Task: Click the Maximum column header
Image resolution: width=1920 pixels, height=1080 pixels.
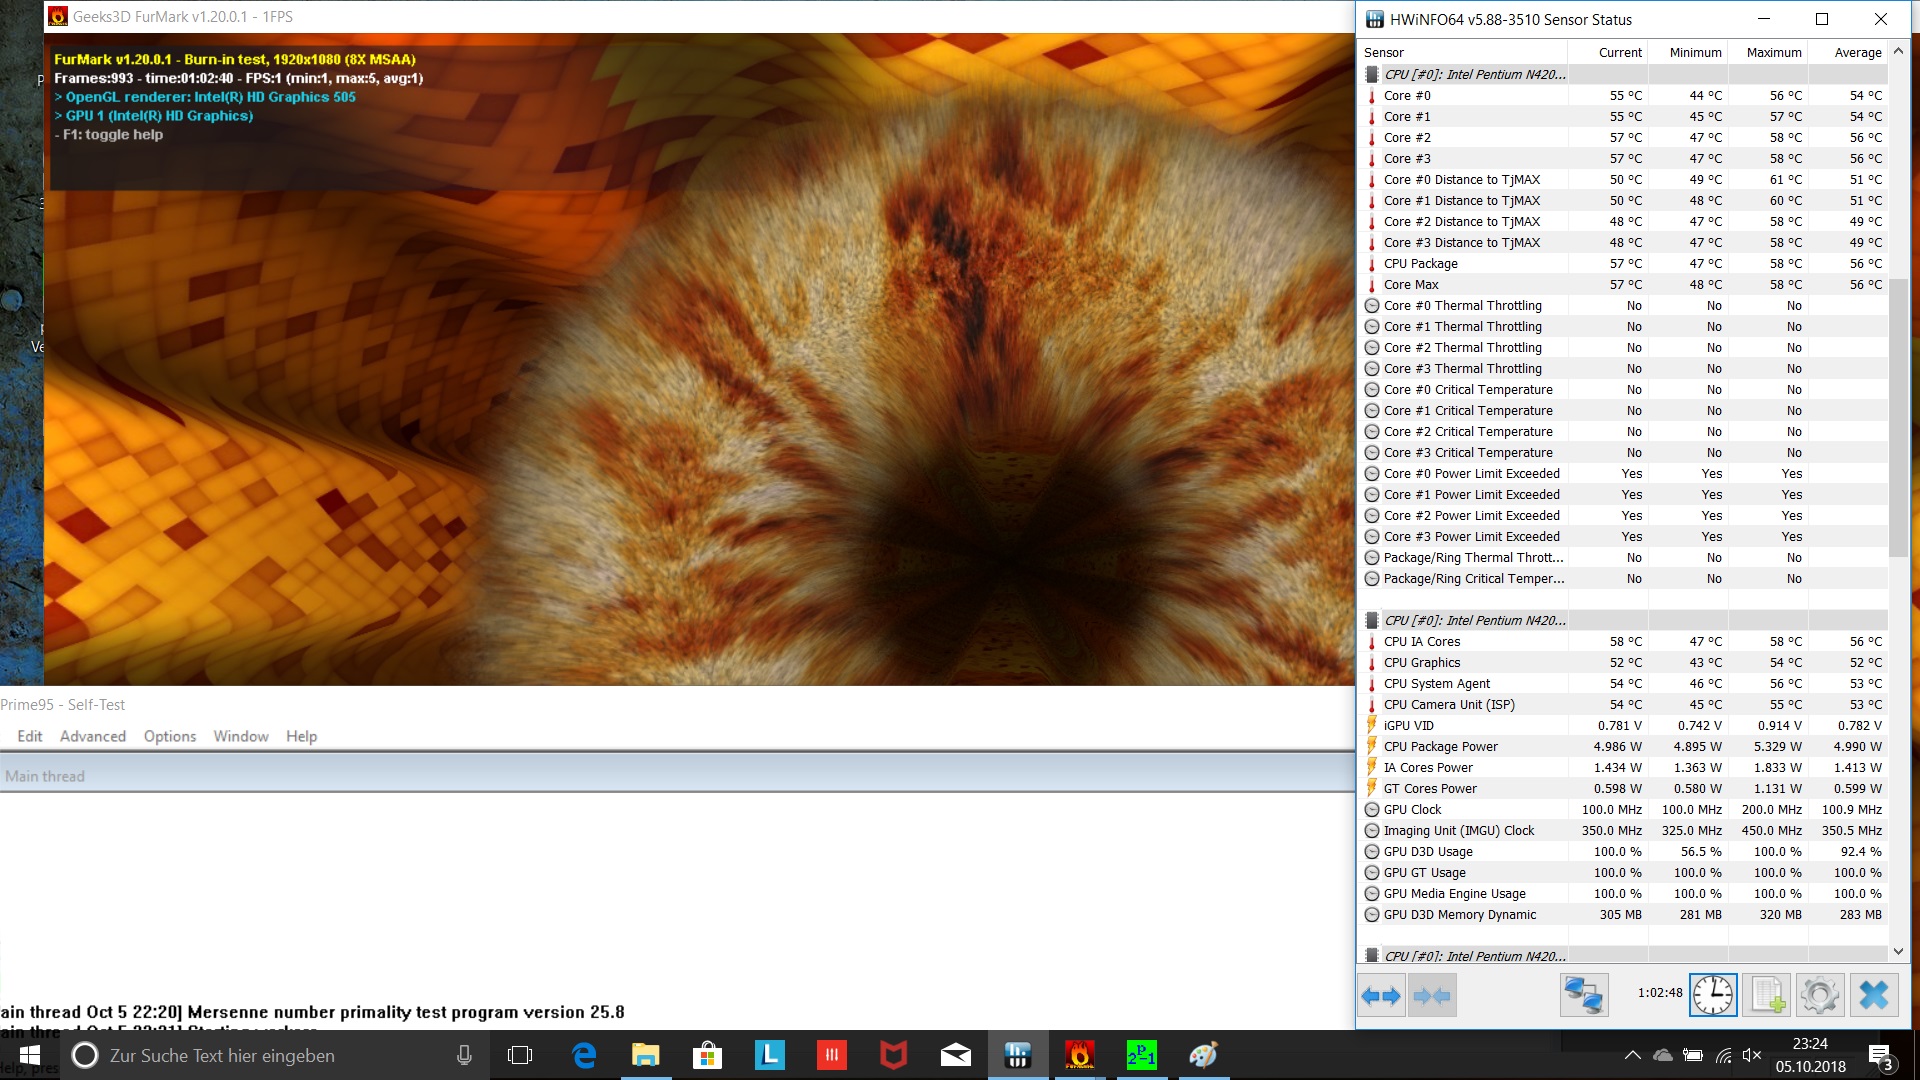Action: 1773,52
